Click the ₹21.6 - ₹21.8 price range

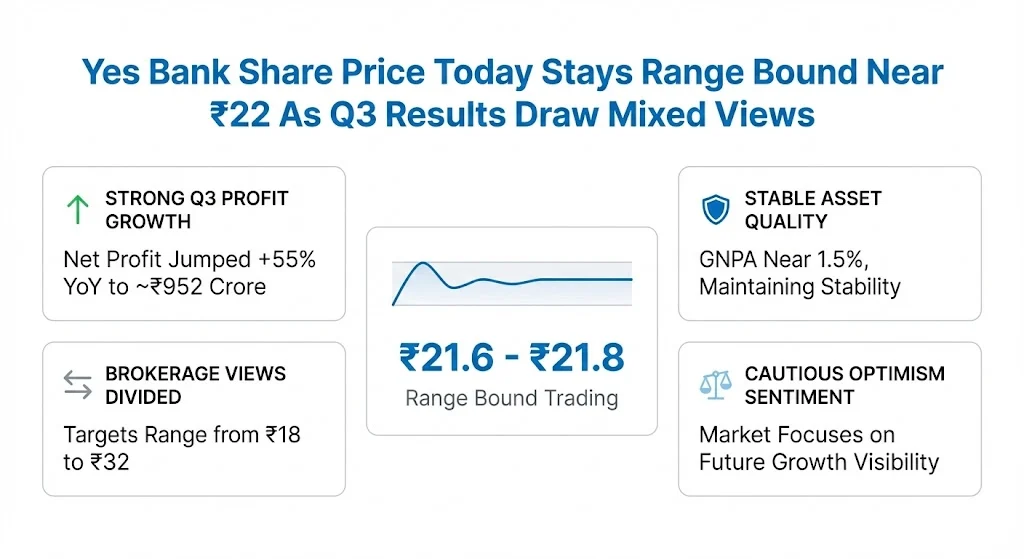click(512, 357)
